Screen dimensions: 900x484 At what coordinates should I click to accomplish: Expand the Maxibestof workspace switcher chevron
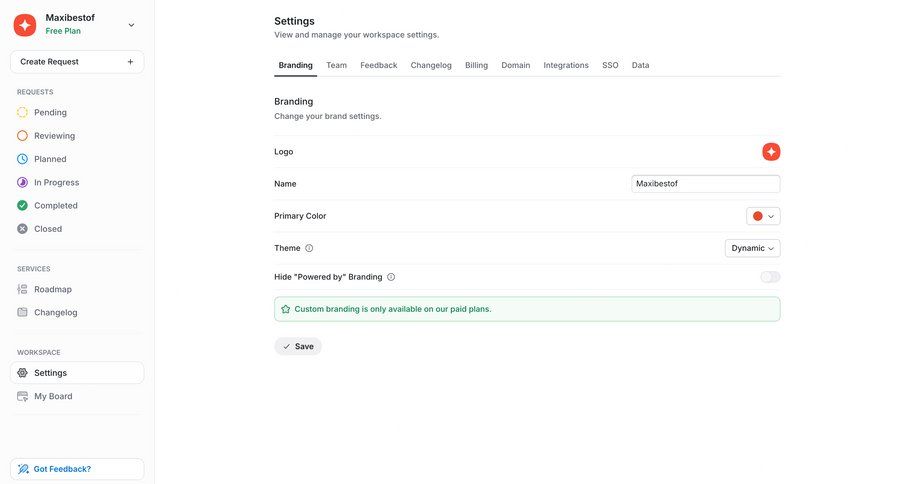click(132, 25)
